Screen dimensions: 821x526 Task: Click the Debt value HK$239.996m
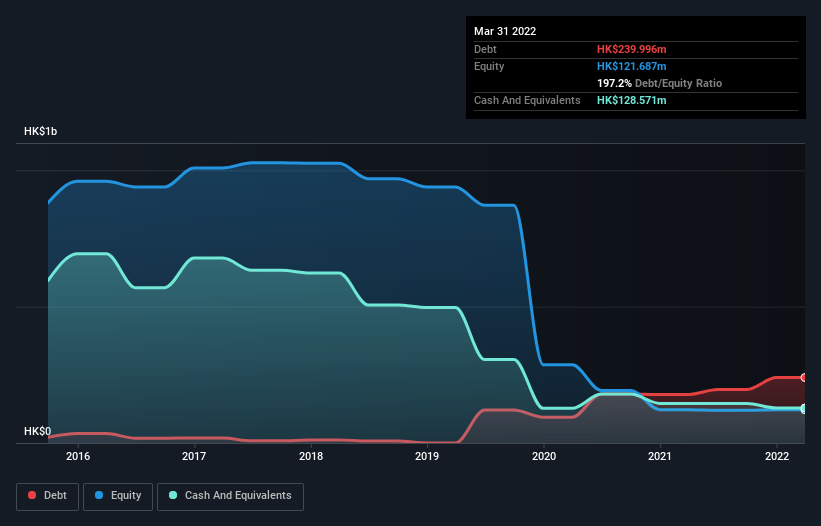tap(631, 49)
